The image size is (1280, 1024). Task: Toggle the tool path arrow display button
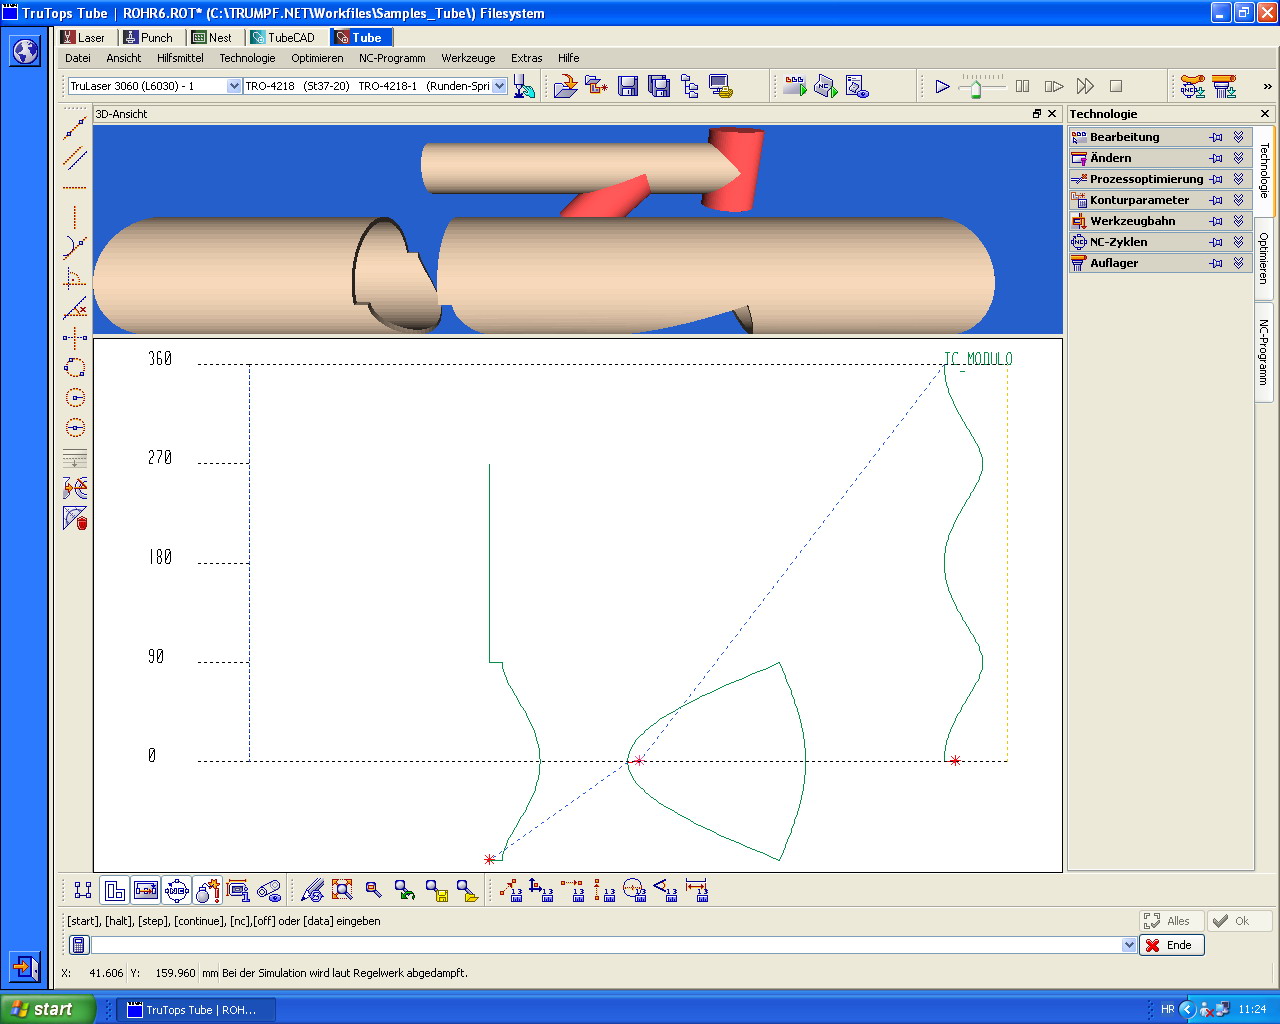click(x=146, y=890)
